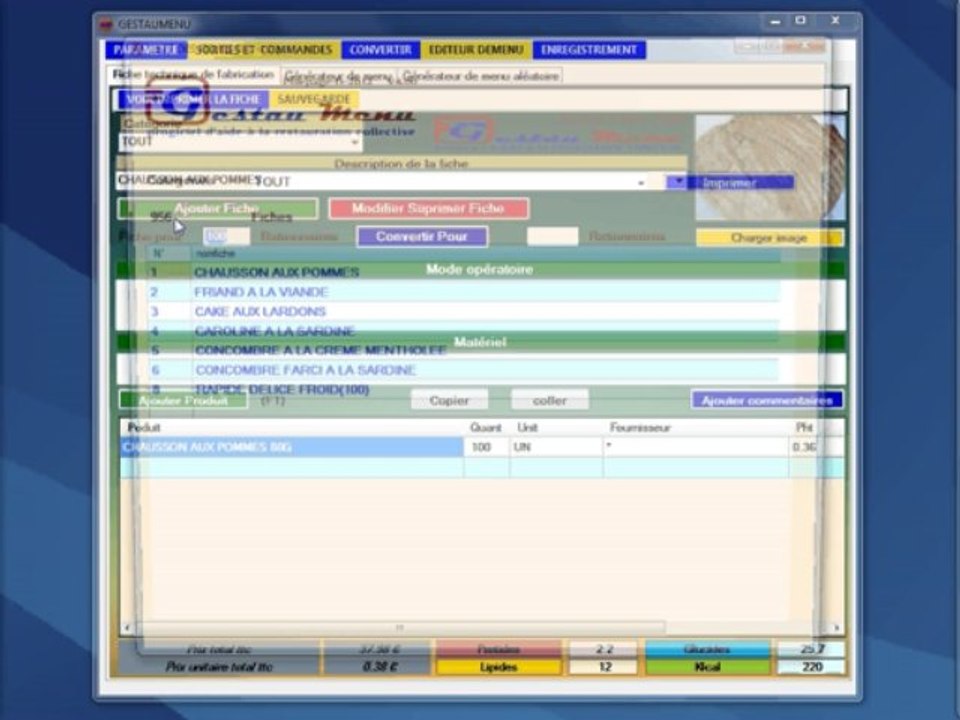960x720 pixels.
Task: Click the Pht column header
Action: [816, 427]
